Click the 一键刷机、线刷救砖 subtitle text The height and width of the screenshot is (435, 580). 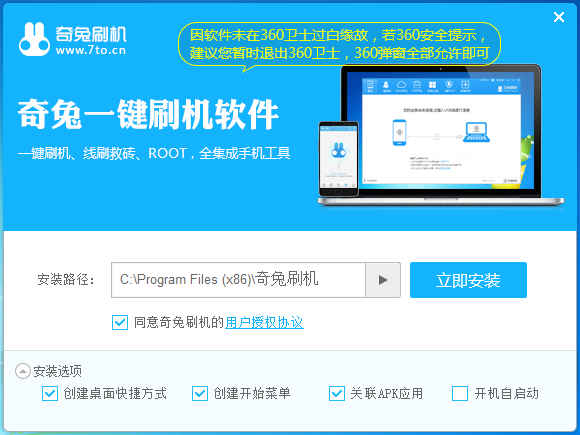pos(154,153)
